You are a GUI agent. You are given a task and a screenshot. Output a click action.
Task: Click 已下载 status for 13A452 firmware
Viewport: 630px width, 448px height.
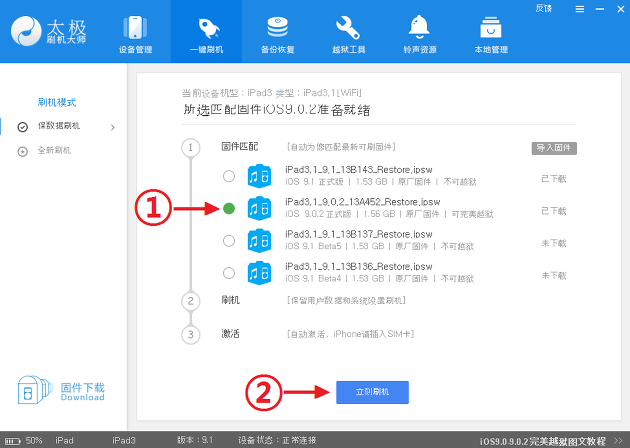point(554,211)
